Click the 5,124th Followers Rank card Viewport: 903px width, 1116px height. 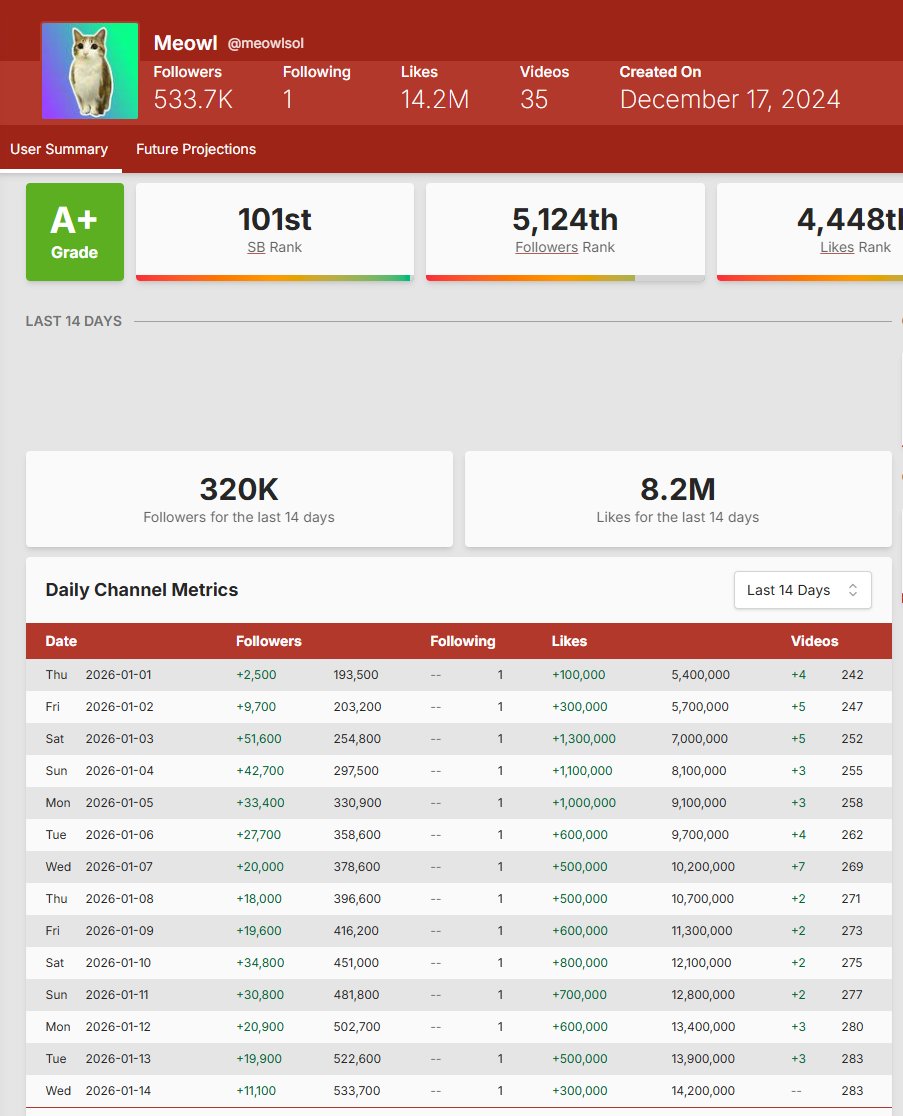[565, 232]
